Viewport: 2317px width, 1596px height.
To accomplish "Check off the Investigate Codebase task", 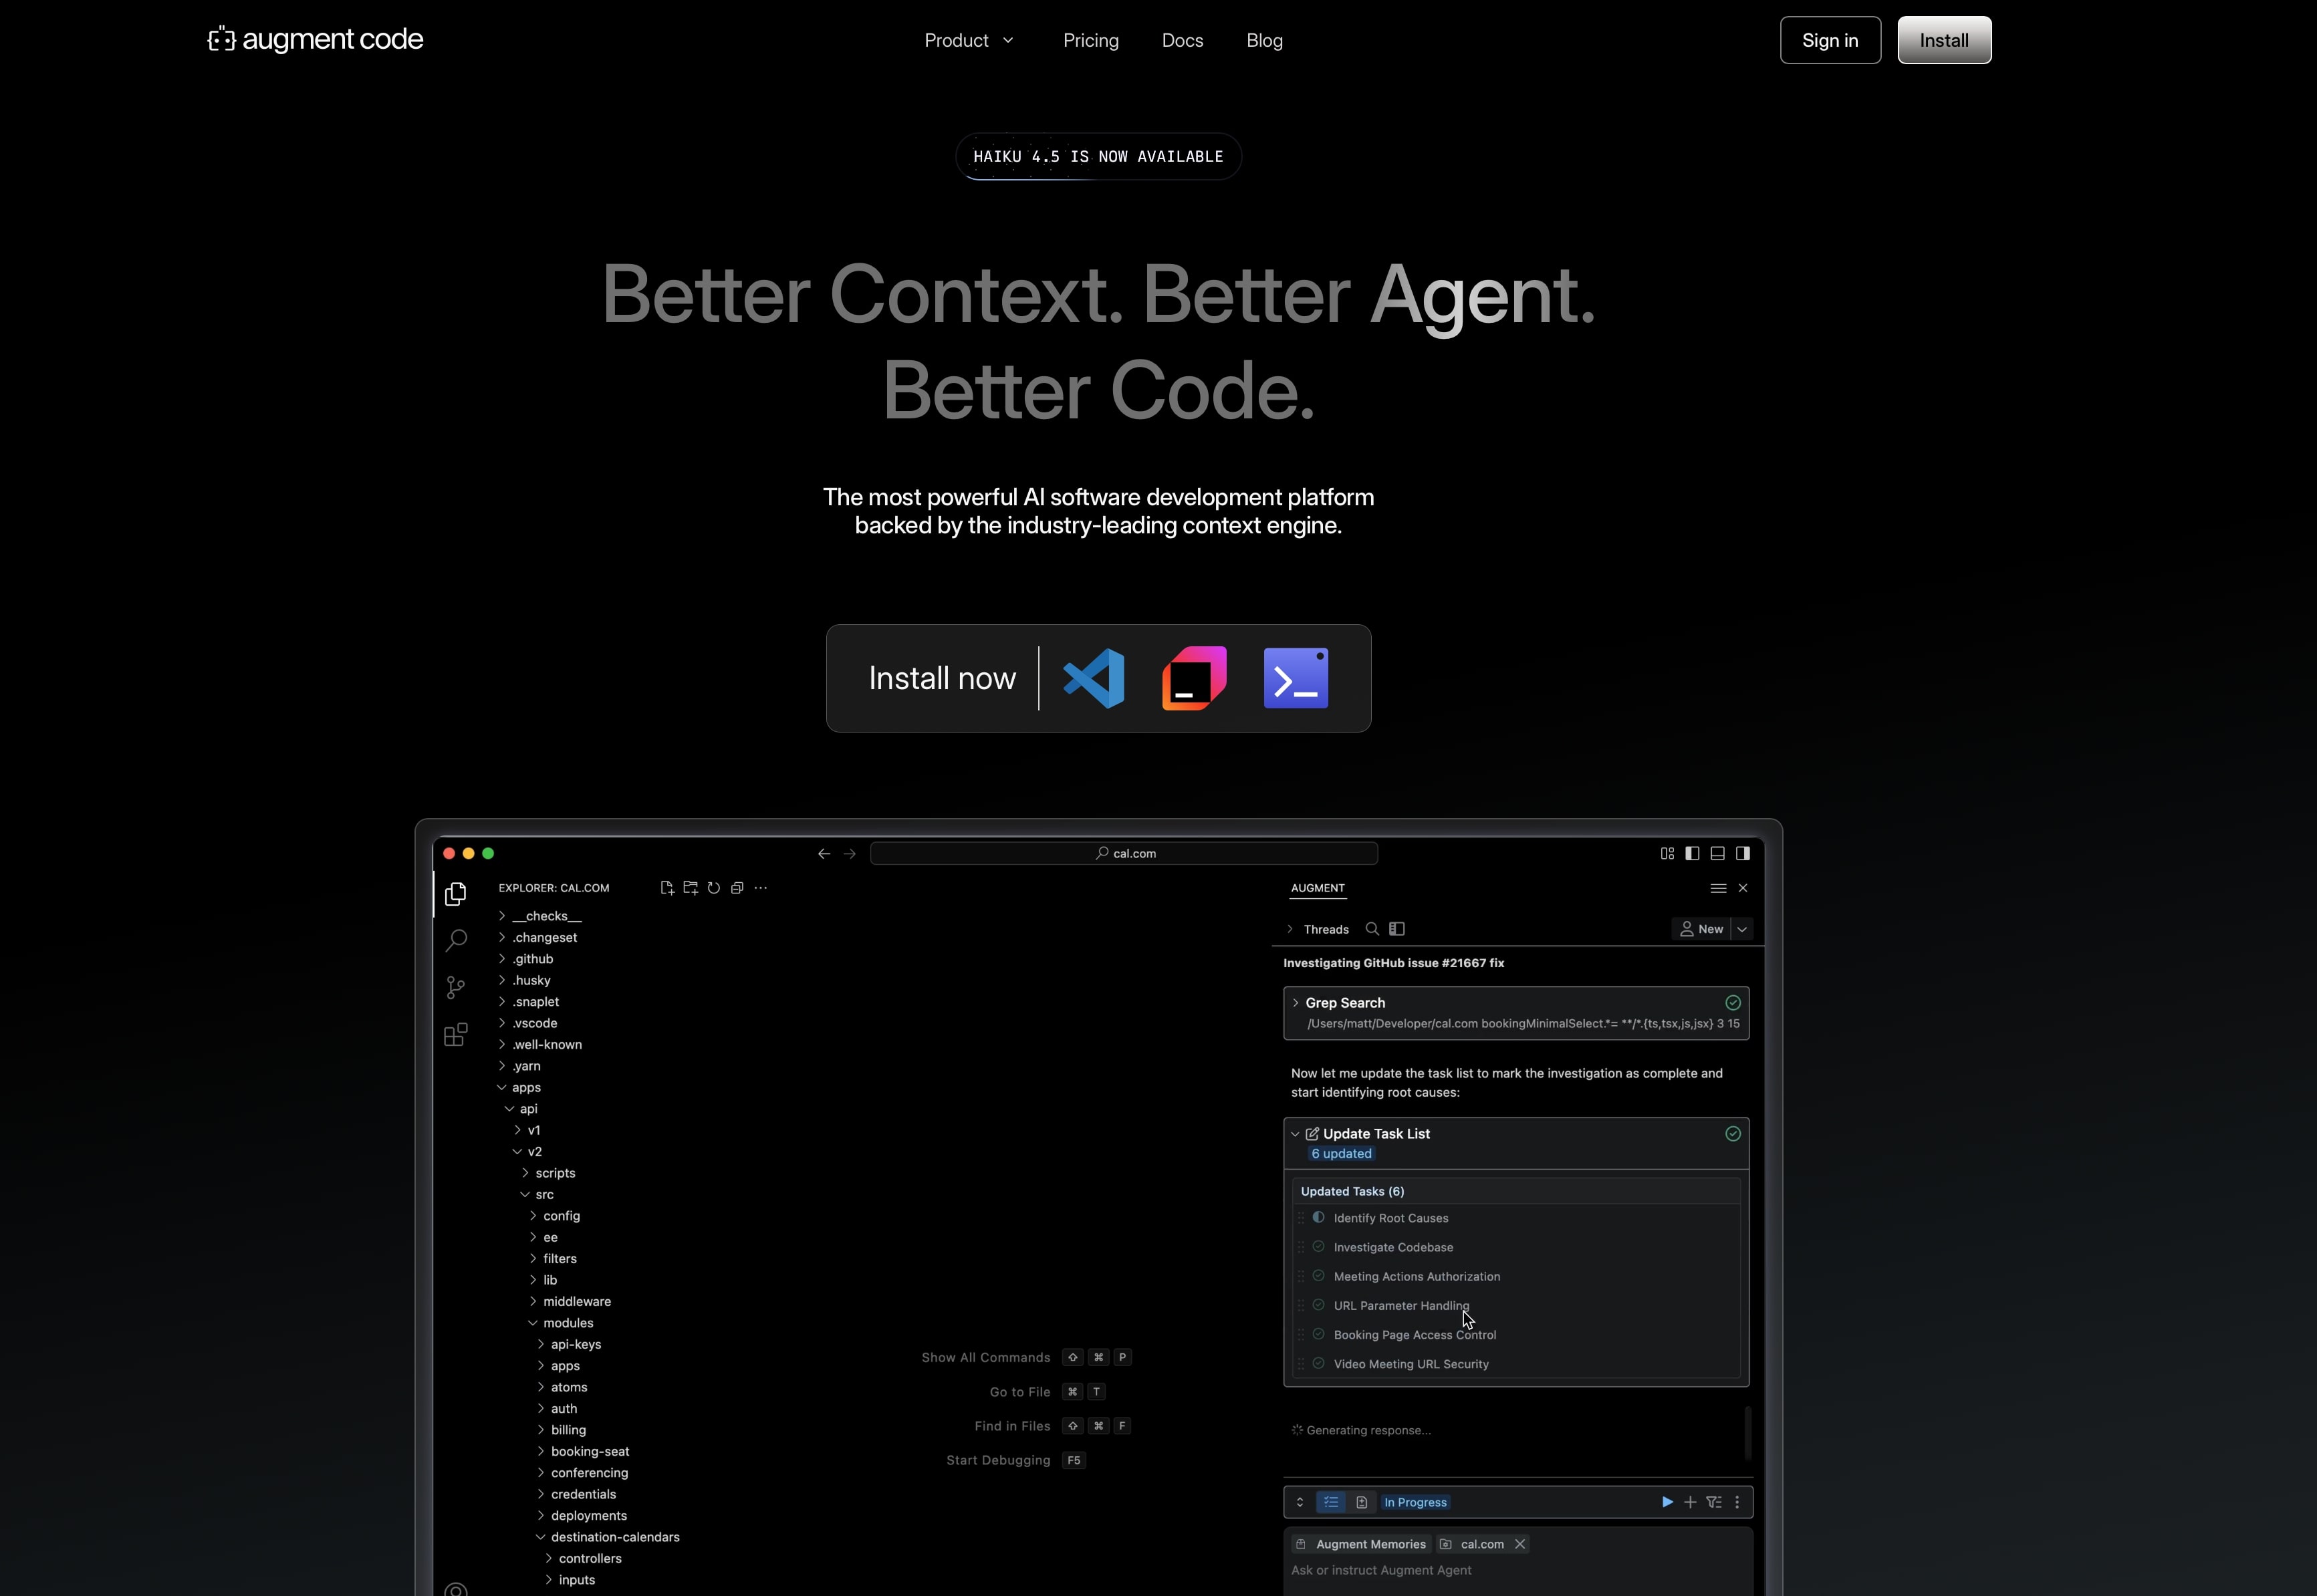I will click(x=1318, y=1247).
